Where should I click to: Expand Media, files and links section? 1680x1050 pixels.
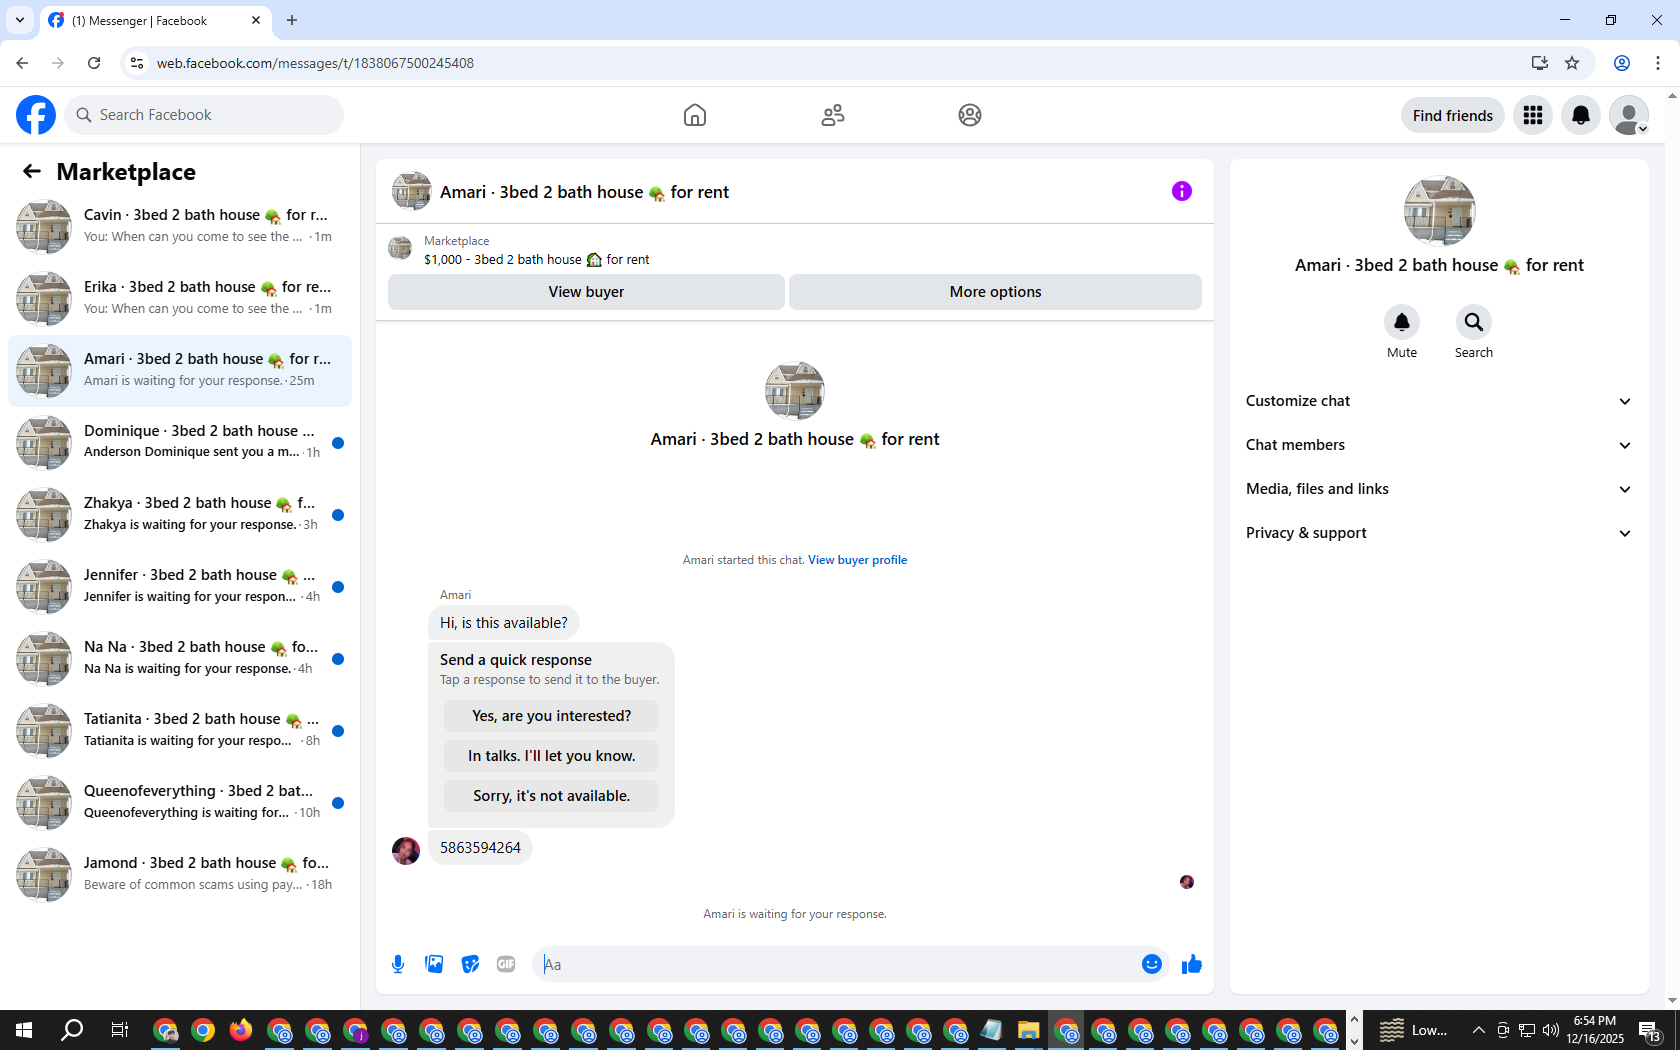click(1439, 489)
